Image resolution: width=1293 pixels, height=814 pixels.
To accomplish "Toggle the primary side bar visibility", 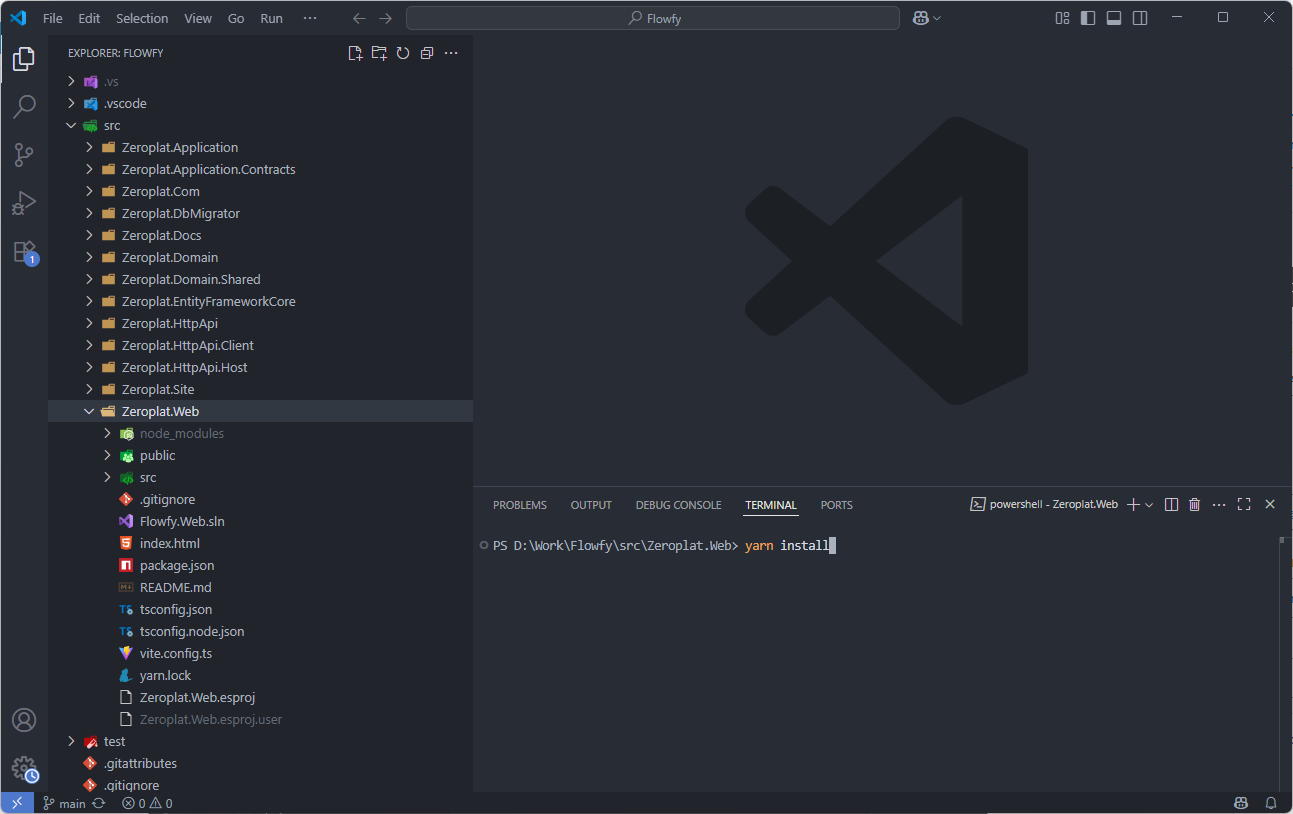I will pyautogui.click(x=1088, y=18).
